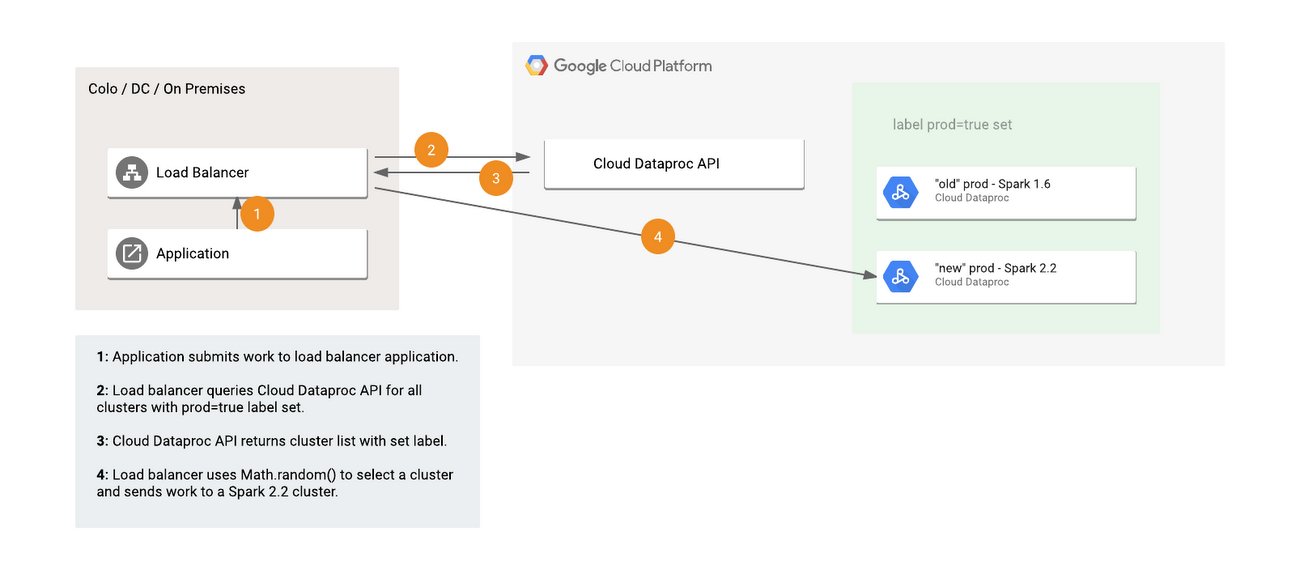Click the Google Cloud Platform title text
The image size is (1300, 570).
click(633, 66)
